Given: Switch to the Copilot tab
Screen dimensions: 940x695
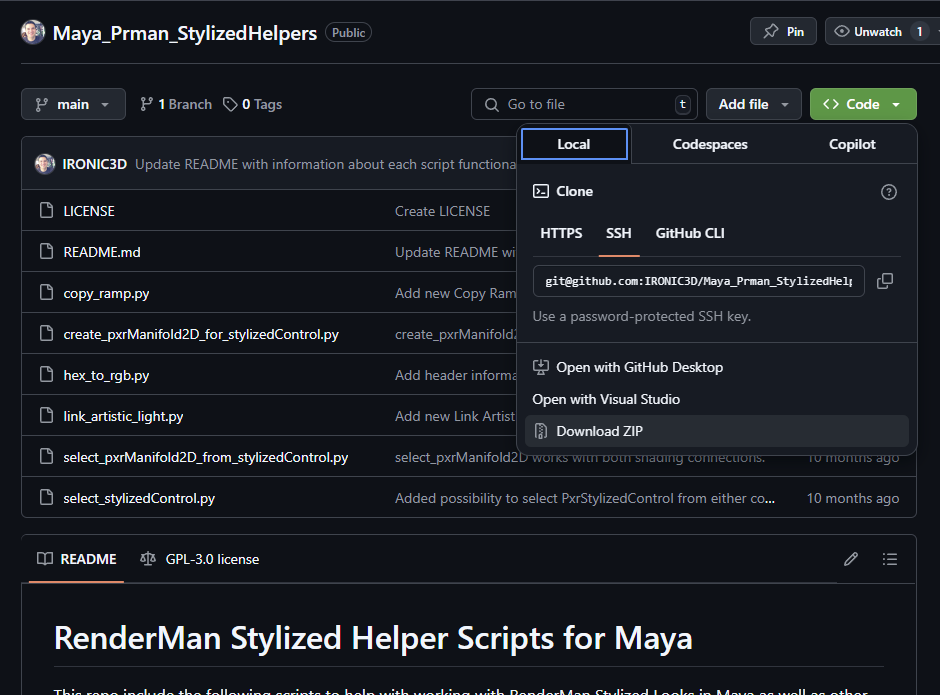Looking at the screenshot, I should [852, 144].
